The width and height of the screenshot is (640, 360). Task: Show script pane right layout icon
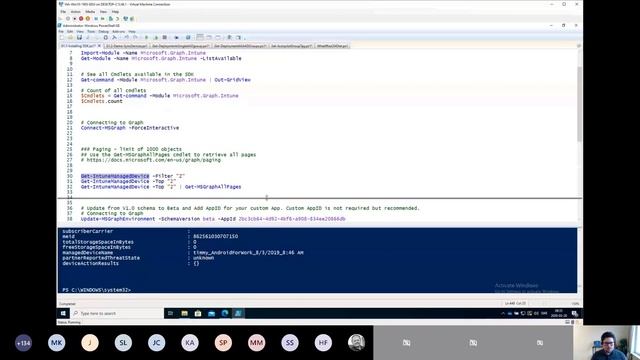point(209,38)
